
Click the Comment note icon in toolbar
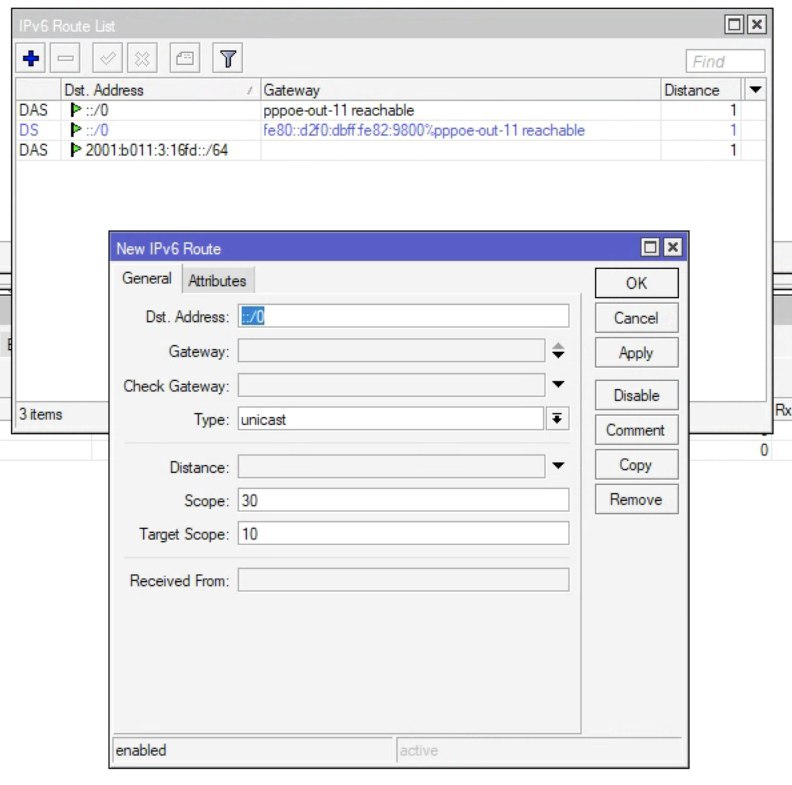click(x=184, y=59)
